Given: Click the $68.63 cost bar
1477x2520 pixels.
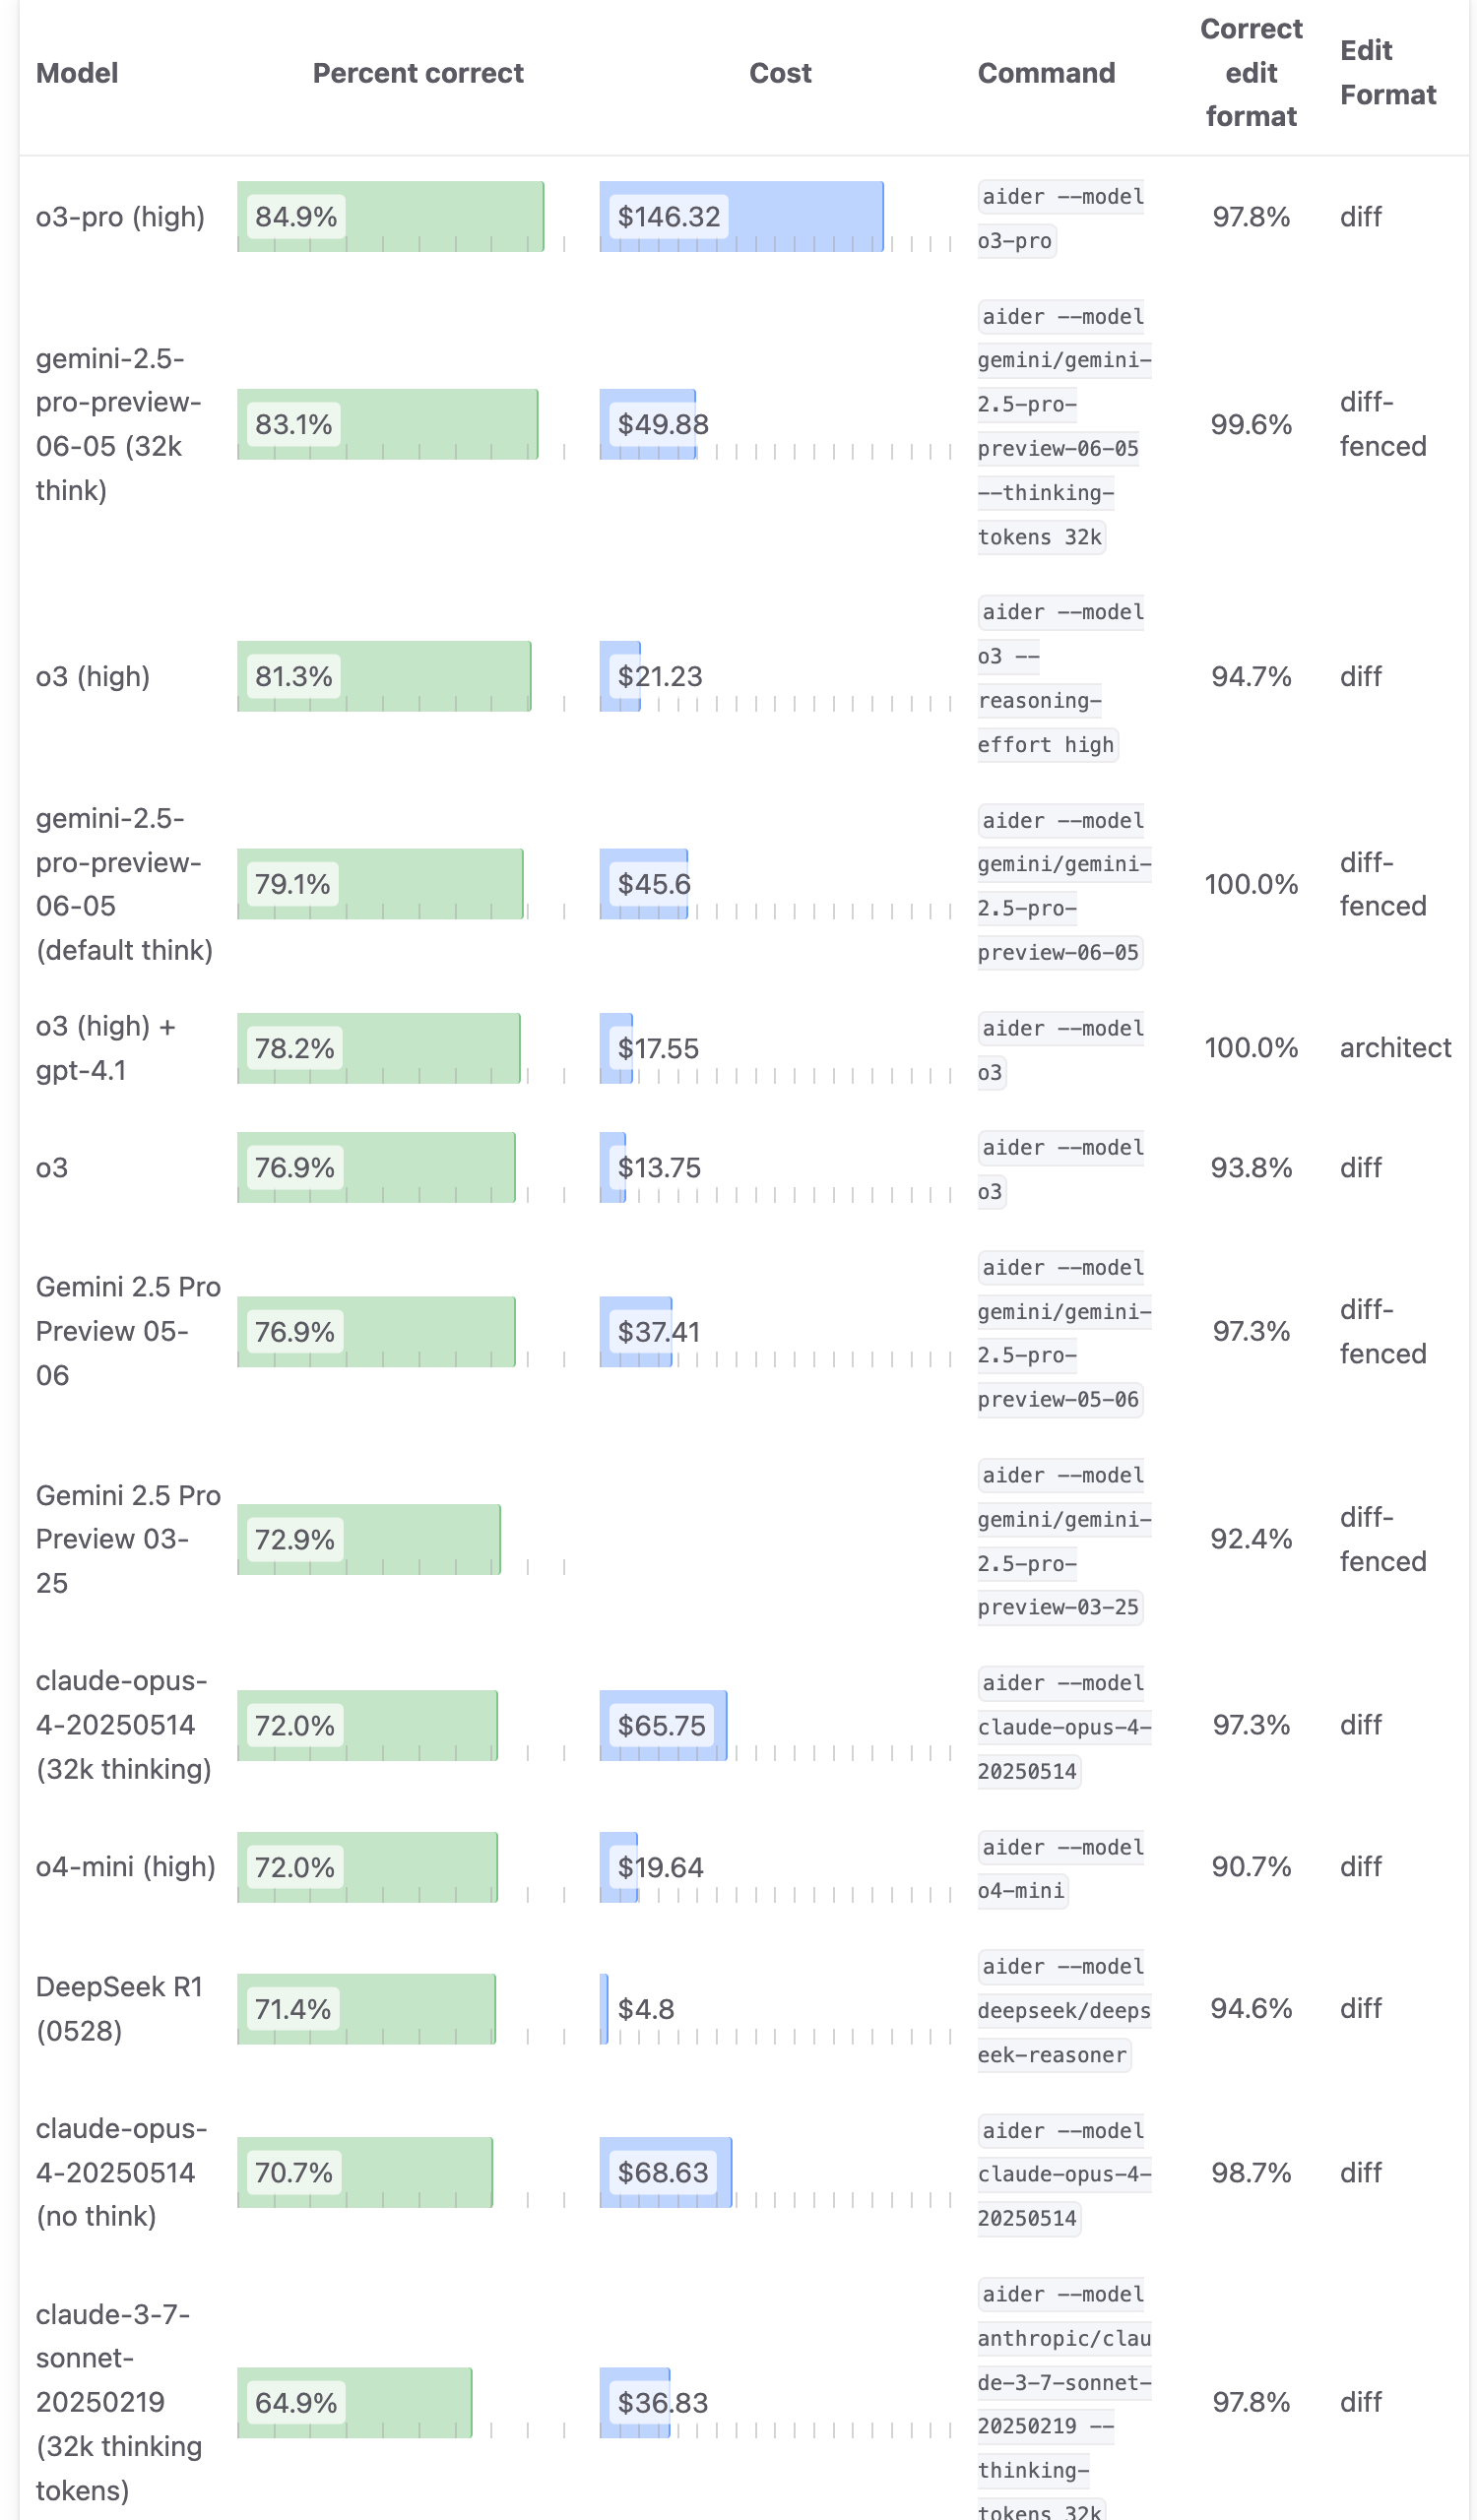Looking at the screenshot, I should pyautogui.click(x=666, y=2173).
